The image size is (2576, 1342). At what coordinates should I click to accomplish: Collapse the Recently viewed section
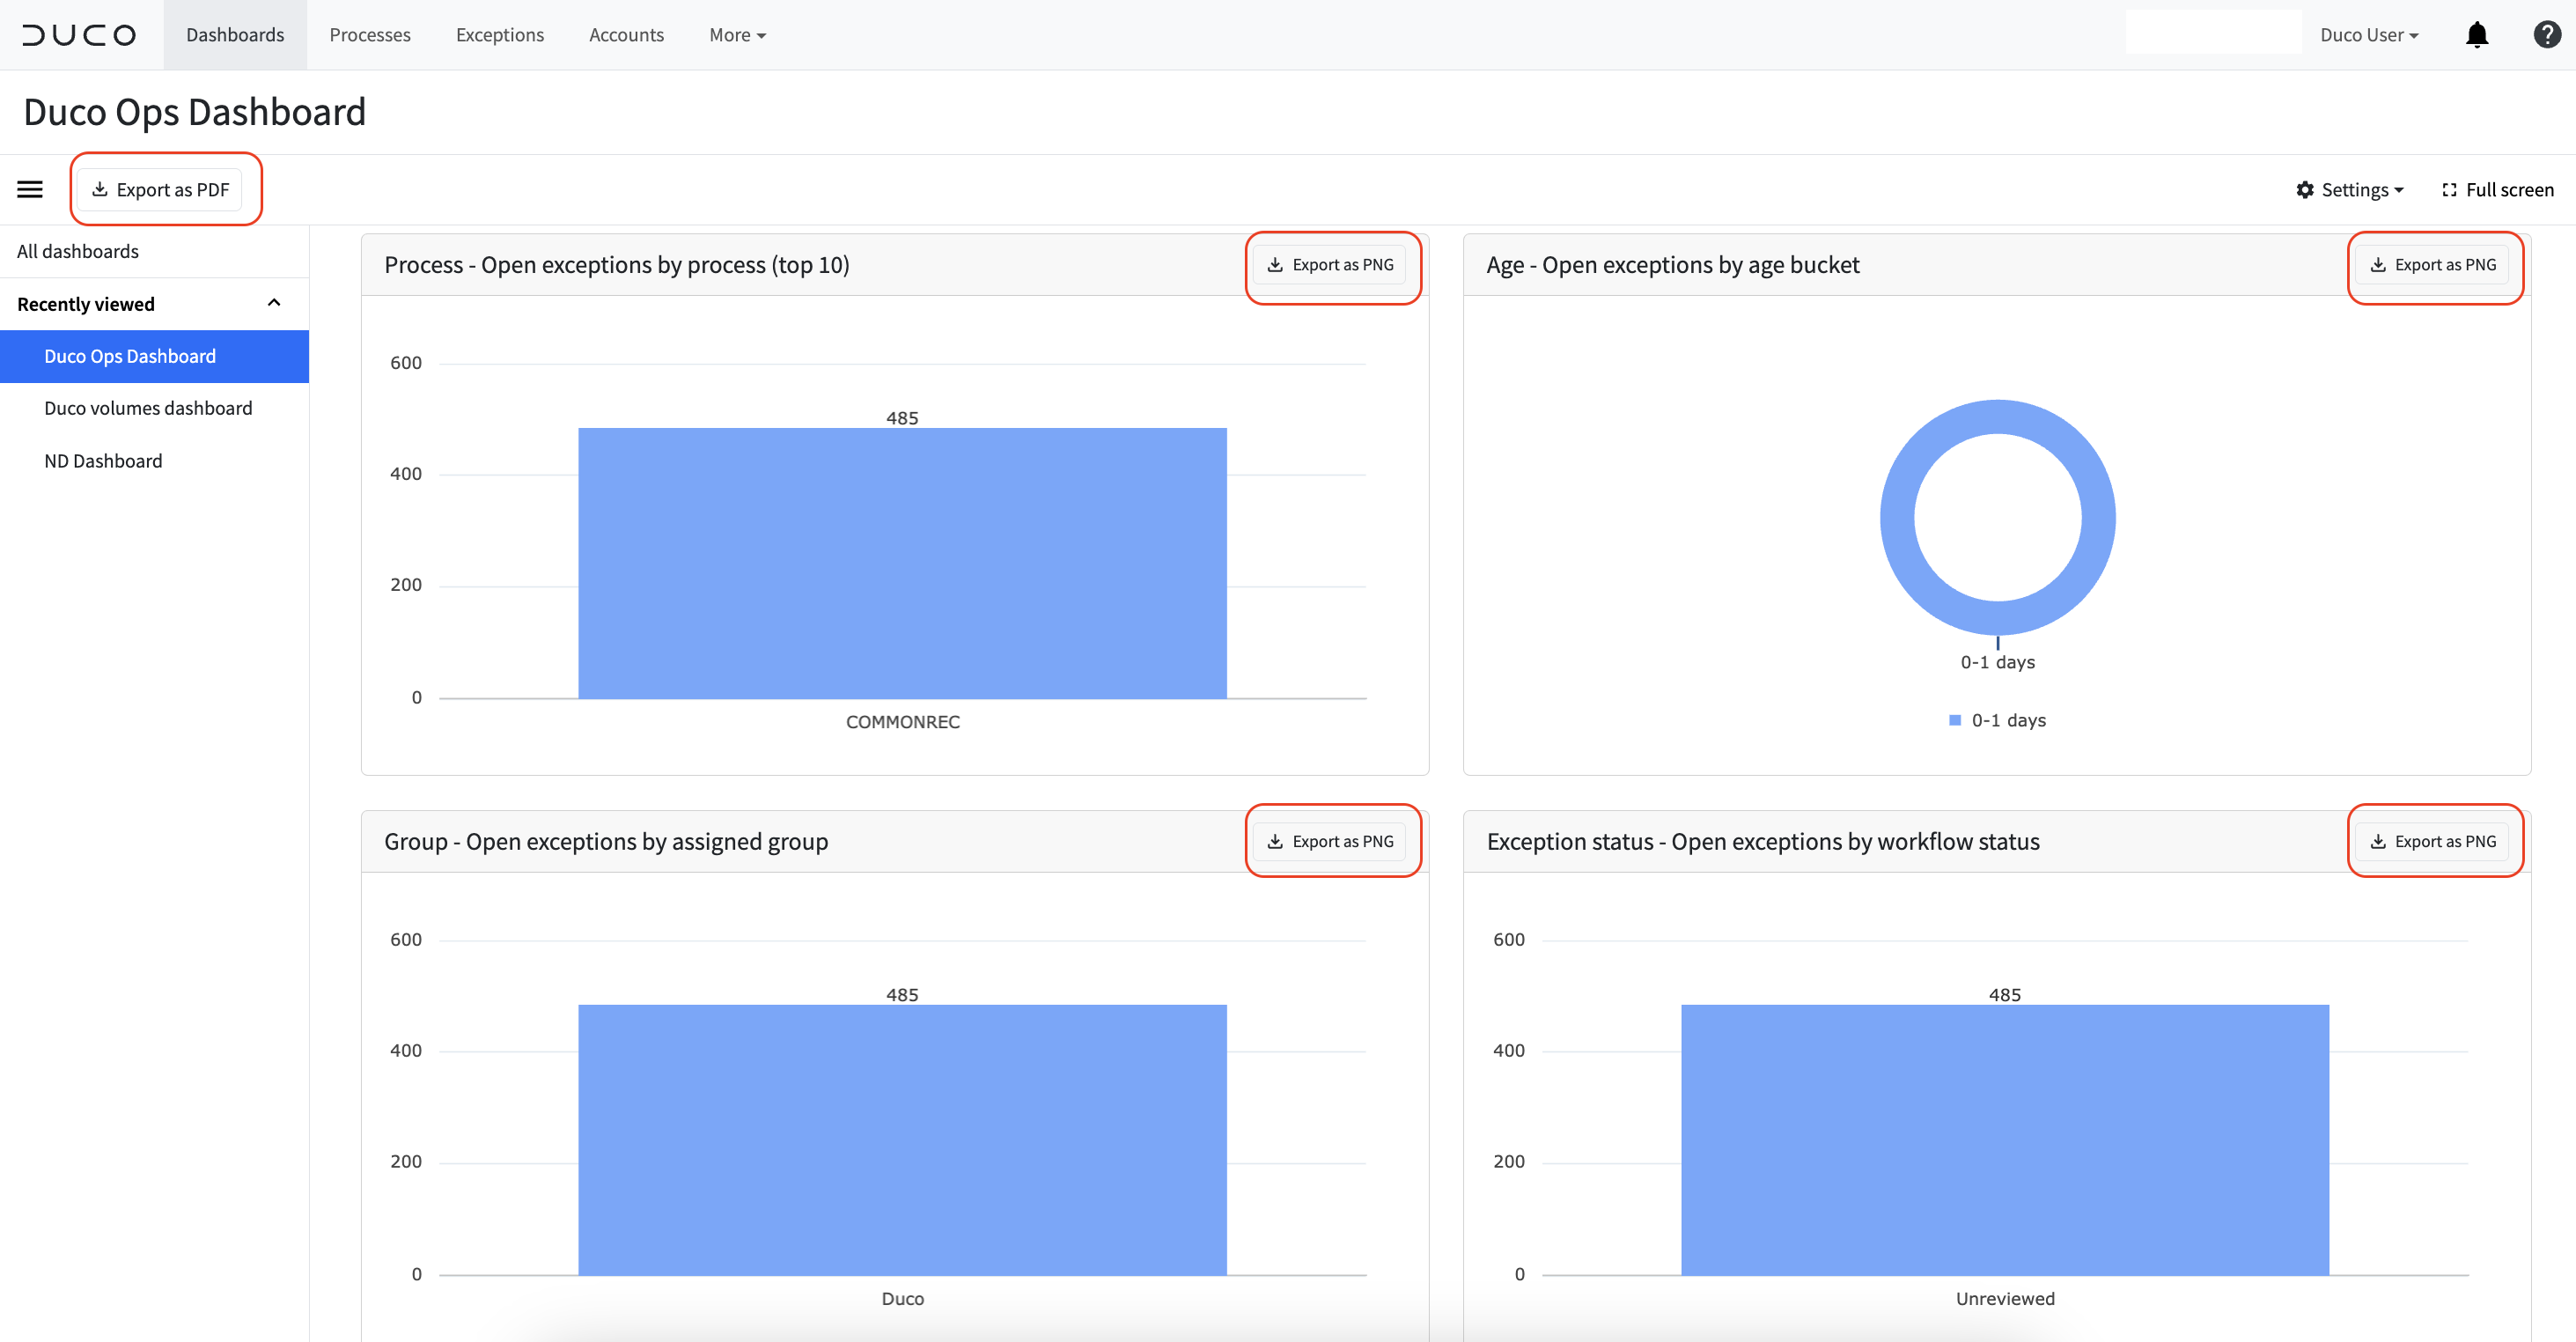click(274, 303)
